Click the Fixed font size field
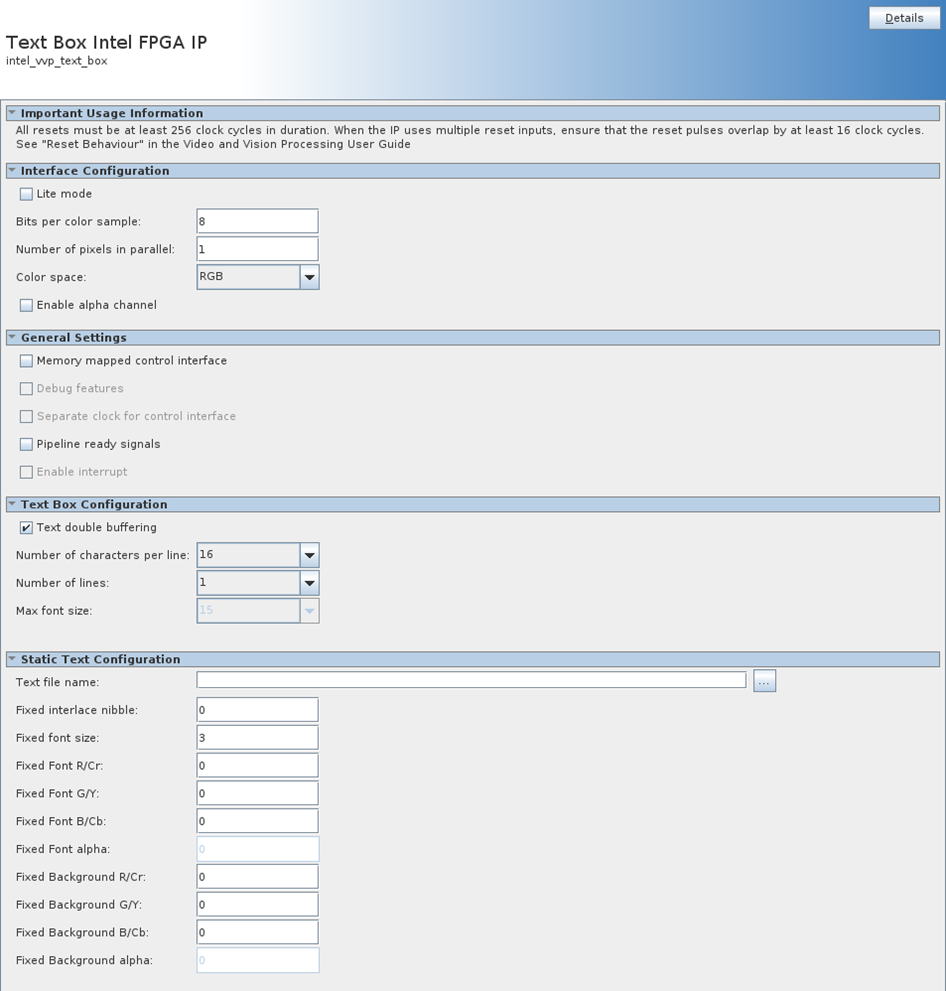946x991 pixels. point(257,738)
